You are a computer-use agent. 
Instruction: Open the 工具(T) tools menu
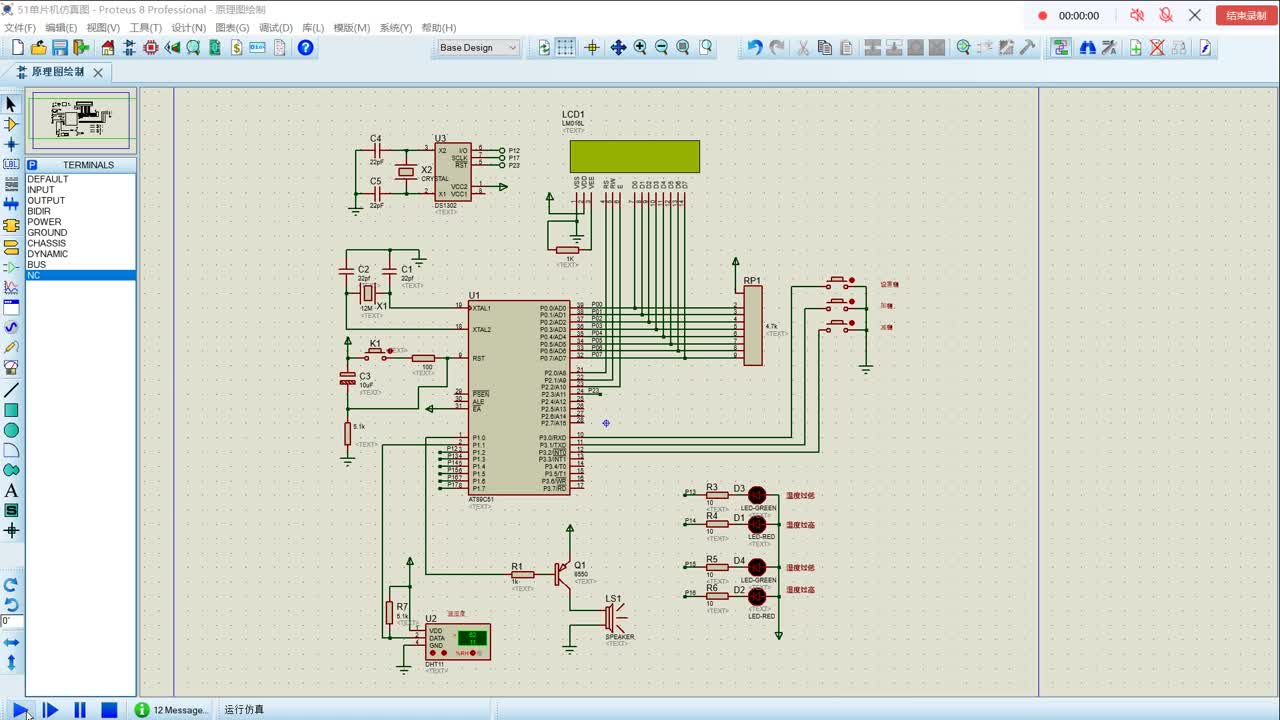[146, 28]
